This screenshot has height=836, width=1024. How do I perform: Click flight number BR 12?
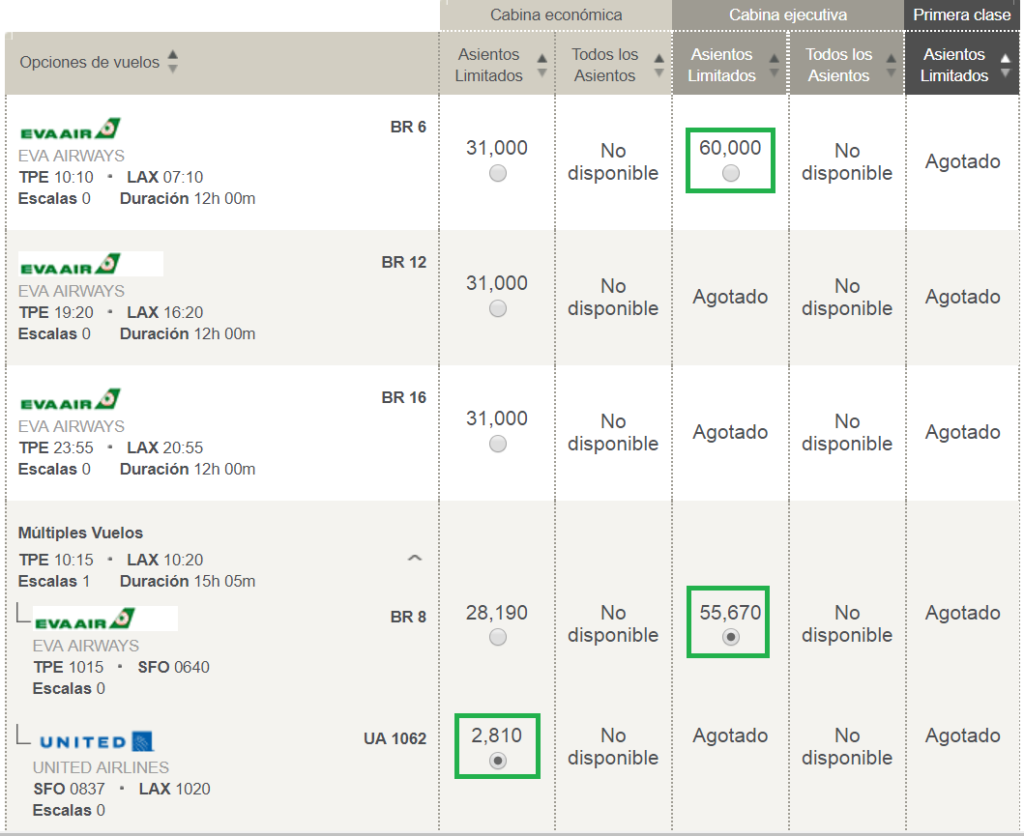(404, 262)
